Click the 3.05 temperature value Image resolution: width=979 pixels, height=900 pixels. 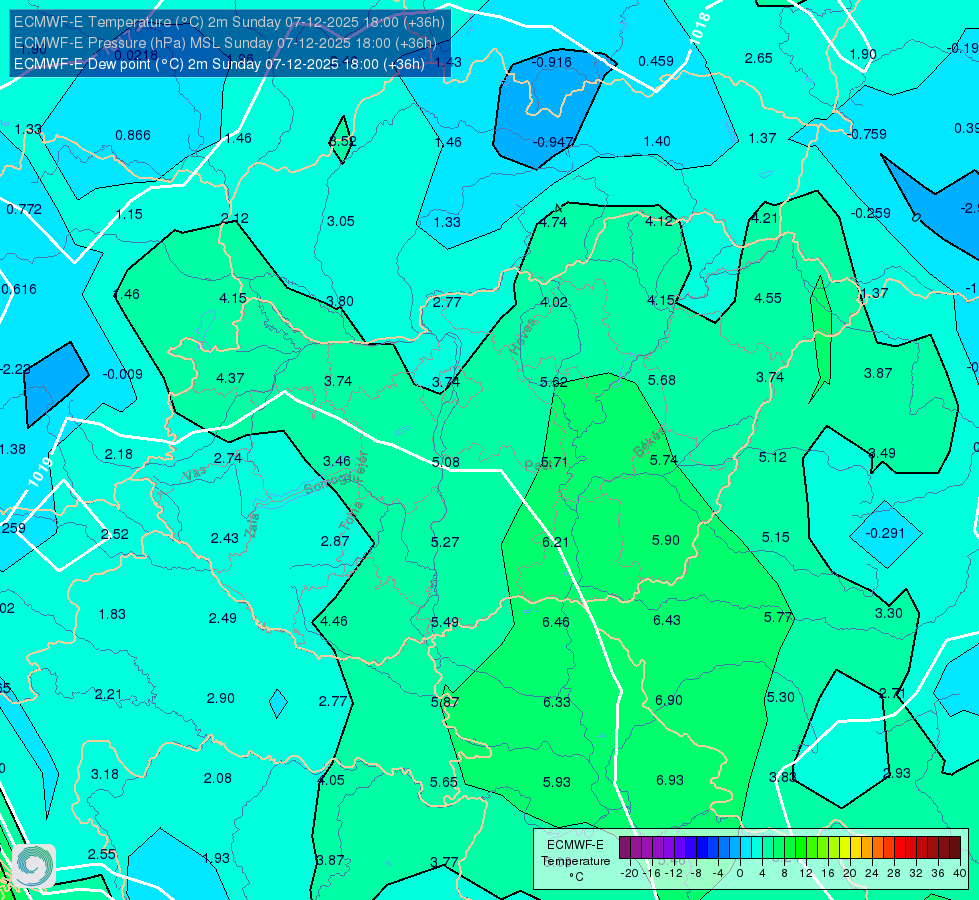click(x=341, y=221)
